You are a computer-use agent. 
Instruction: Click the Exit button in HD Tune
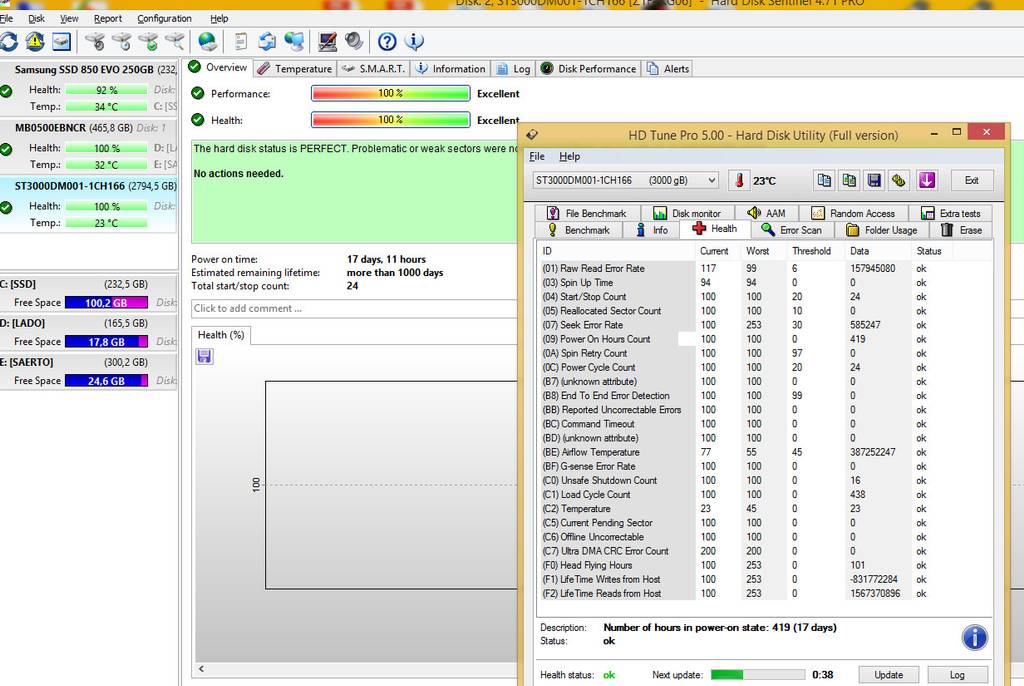tap(971, 180)
